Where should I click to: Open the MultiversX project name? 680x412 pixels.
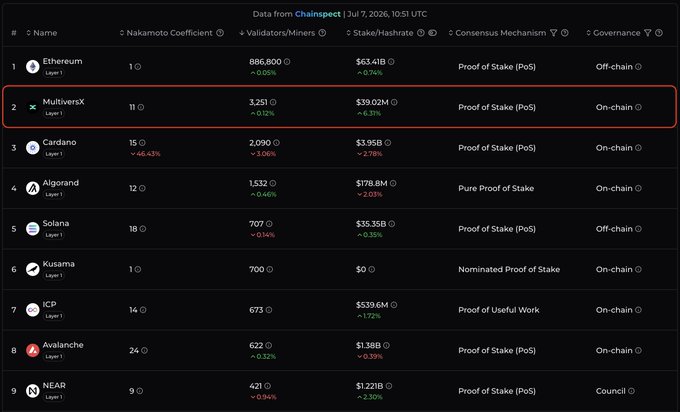click(63, 102)
